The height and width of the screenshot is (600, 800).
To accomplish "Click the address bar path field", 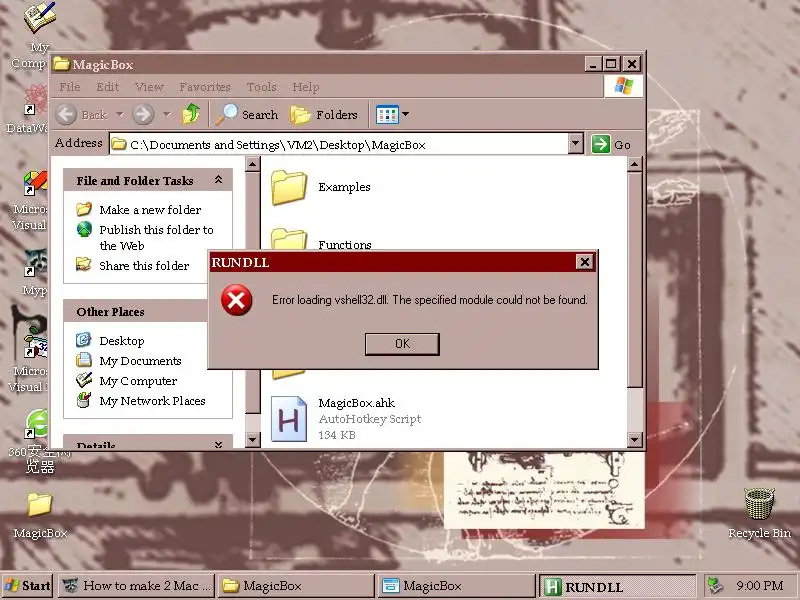I will pyautogui.click(x=338, y=145).
